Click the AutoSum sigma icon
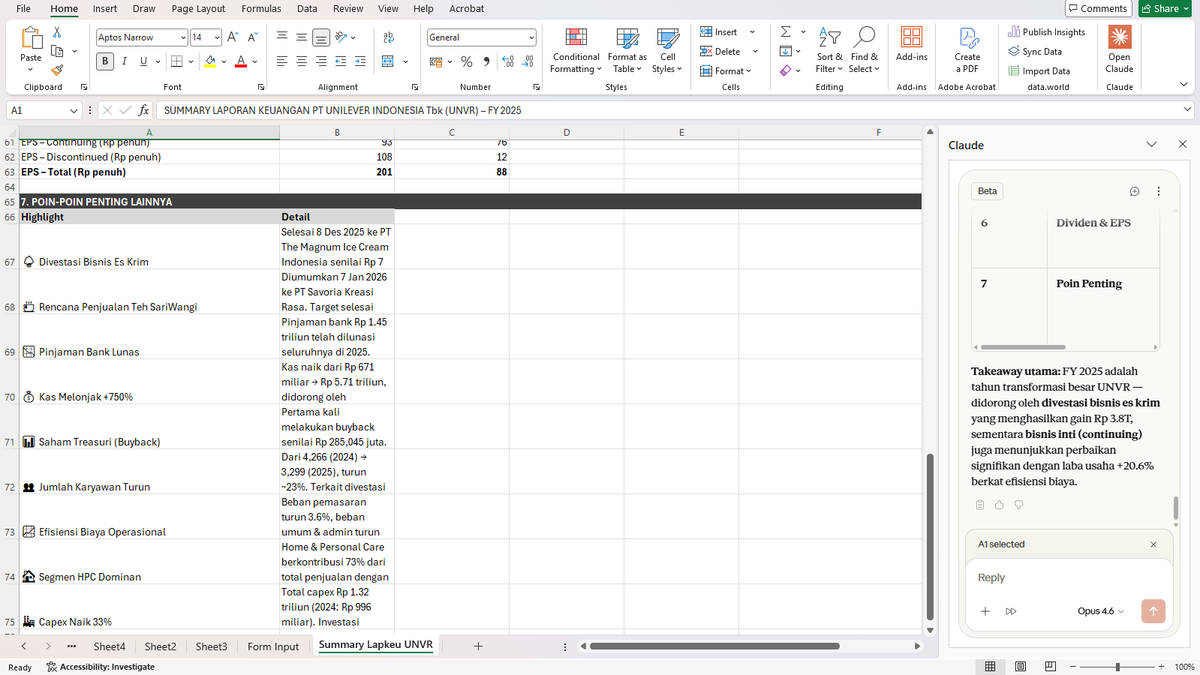Screen dimensions: 1200x675 pyautogui.click(x=786, y=32)
